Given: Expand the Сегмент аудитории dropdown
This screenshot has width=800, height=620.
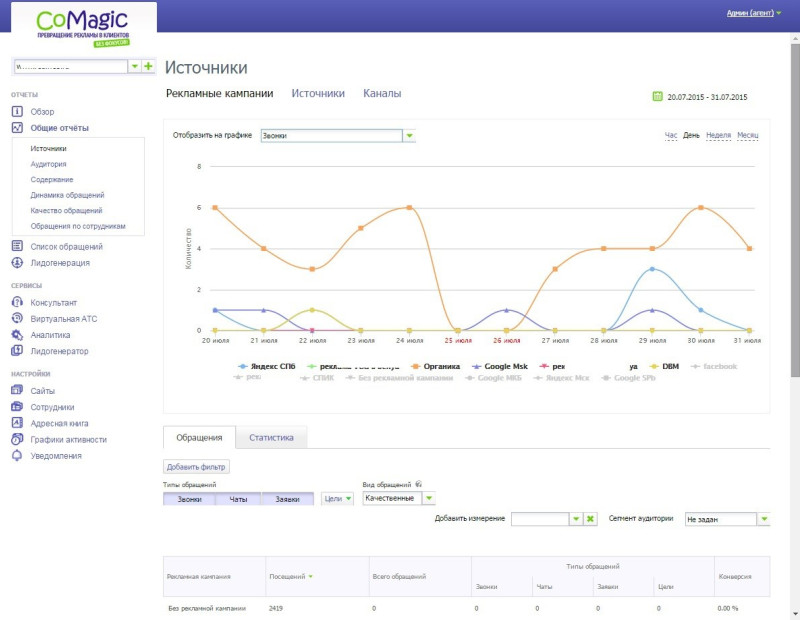Looking at the screenshot, I should 764,519.
